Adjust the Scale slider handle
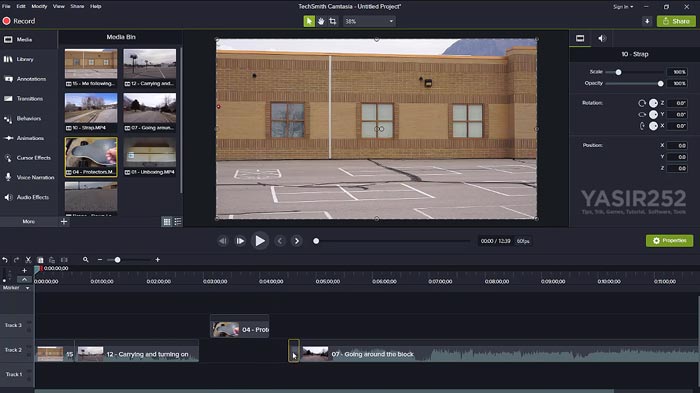This screenshot has height=393, width=700. pos(618,72)
